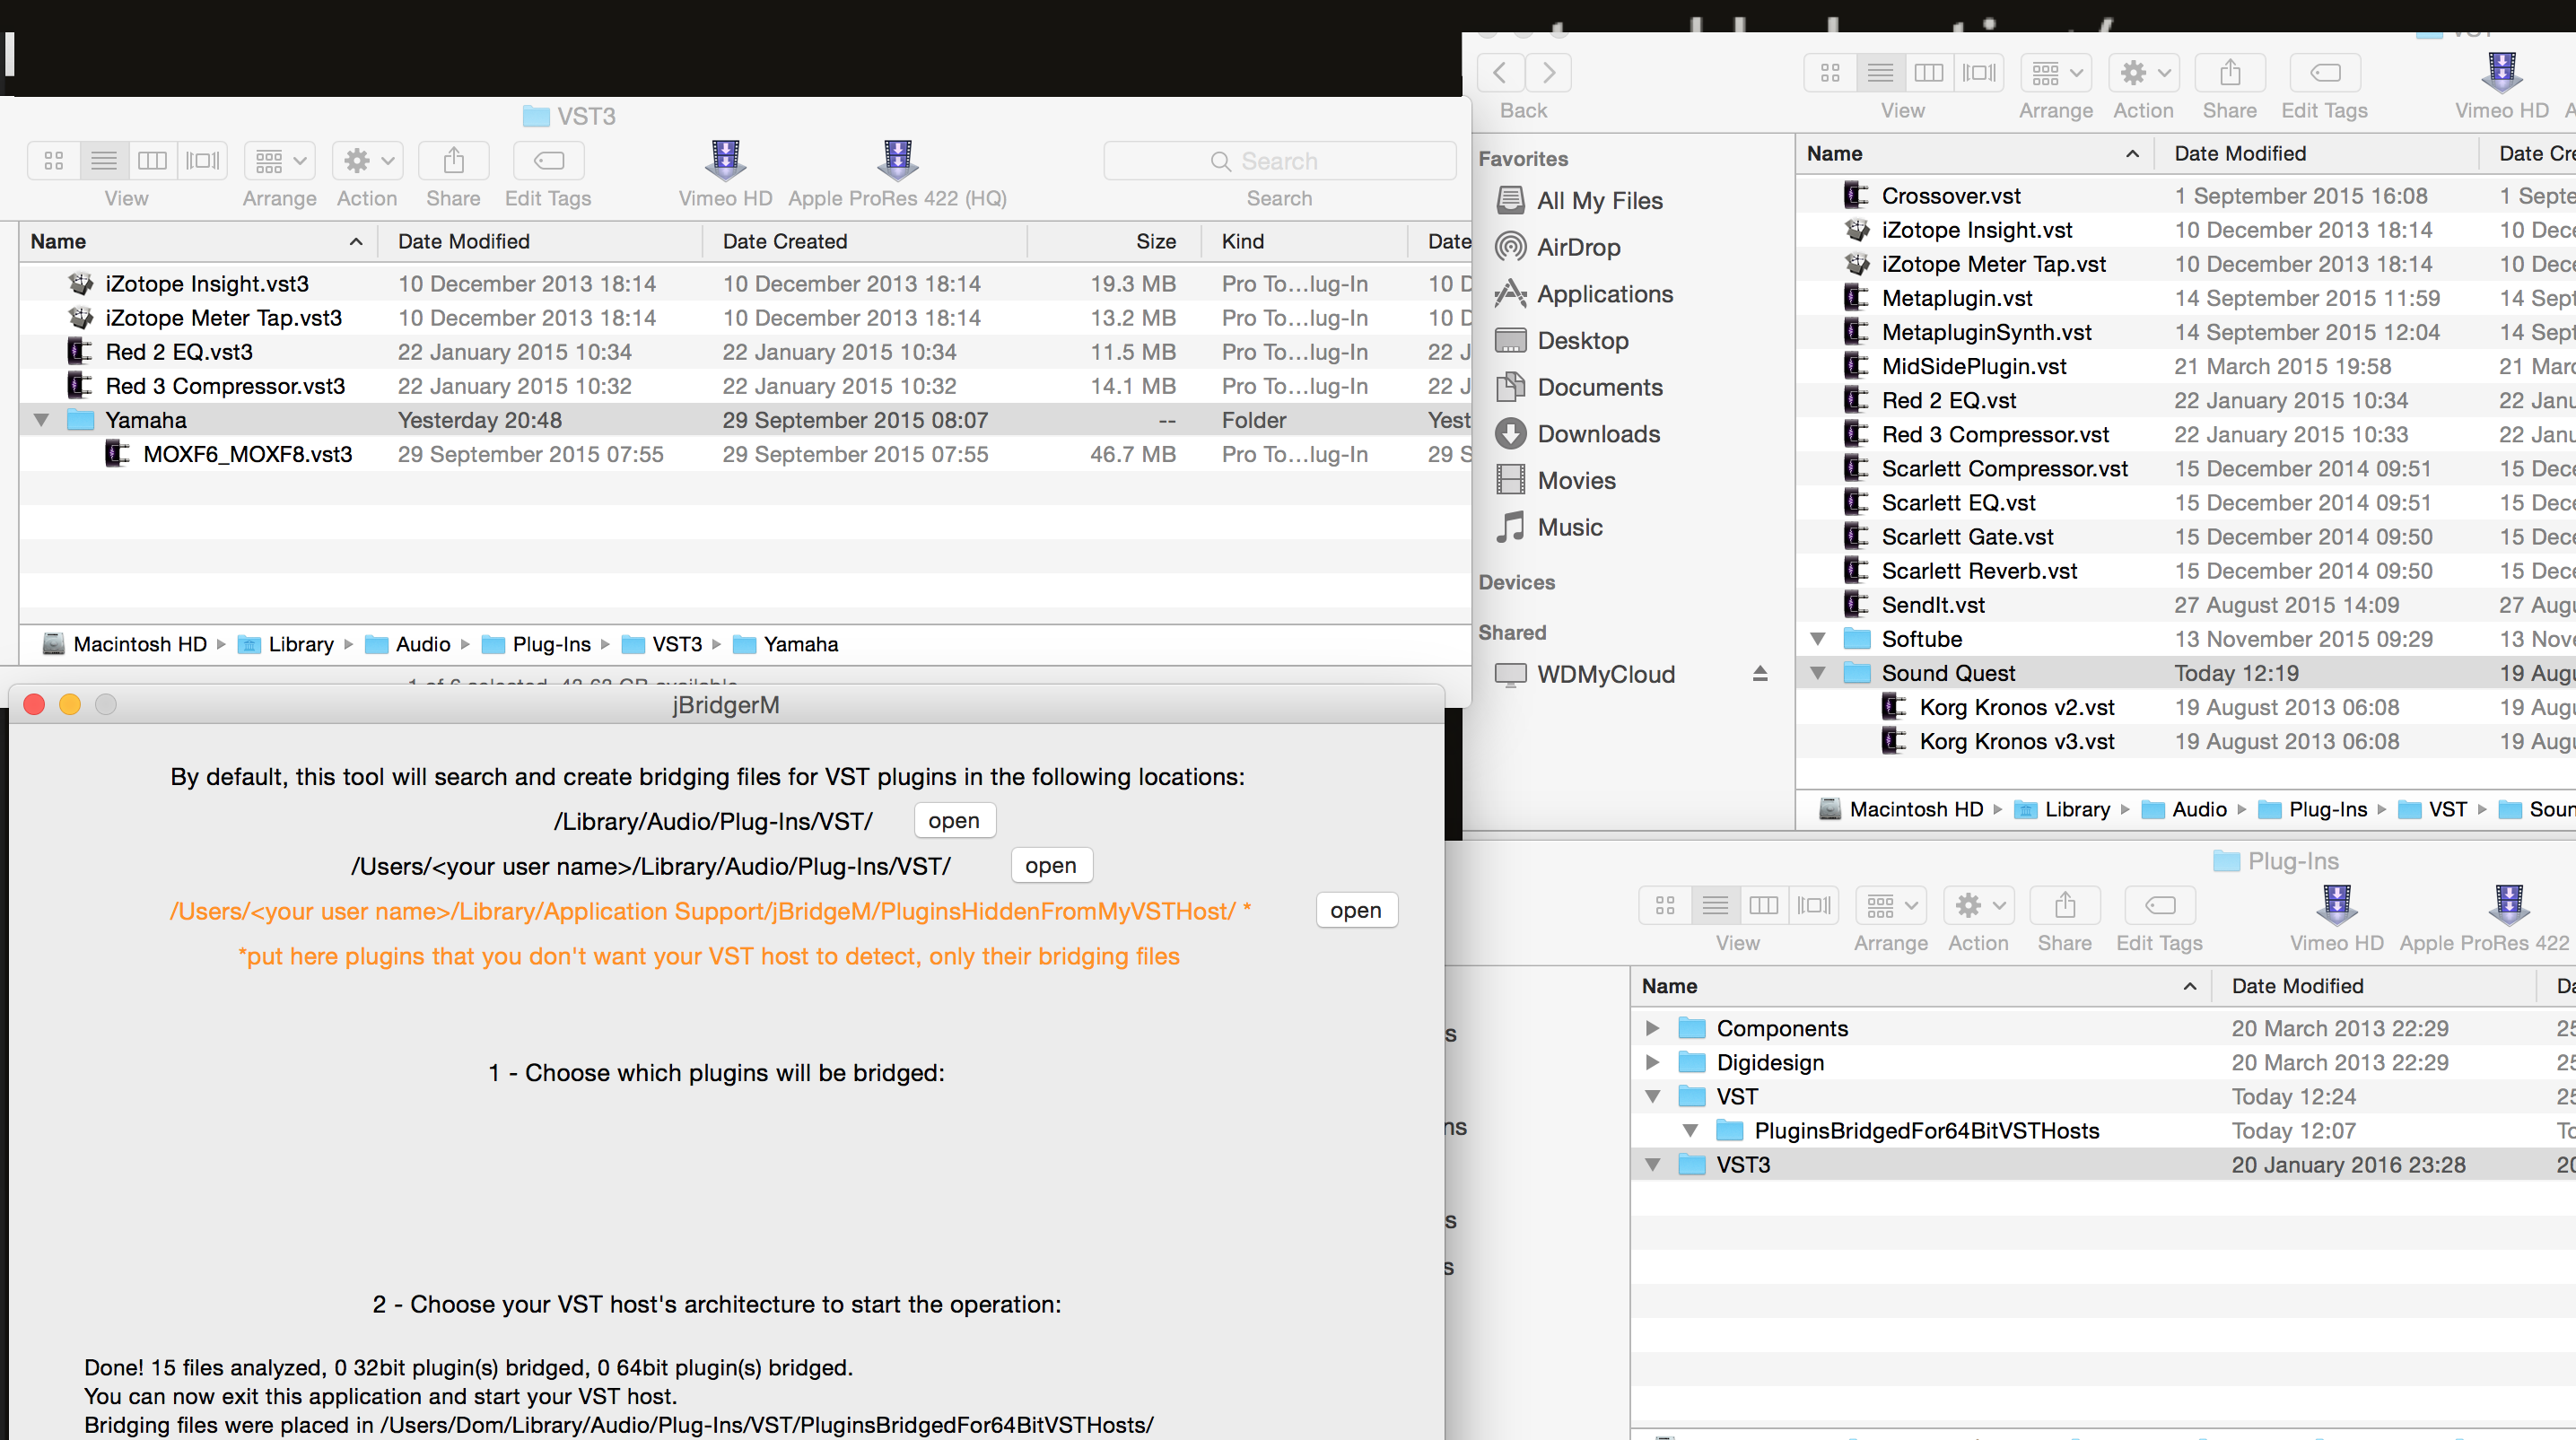Viewport: 2576px width, 1440px height.
Task: Expand the Digidesign folder in Plug-Ins window
Action: point(1652,1062)
